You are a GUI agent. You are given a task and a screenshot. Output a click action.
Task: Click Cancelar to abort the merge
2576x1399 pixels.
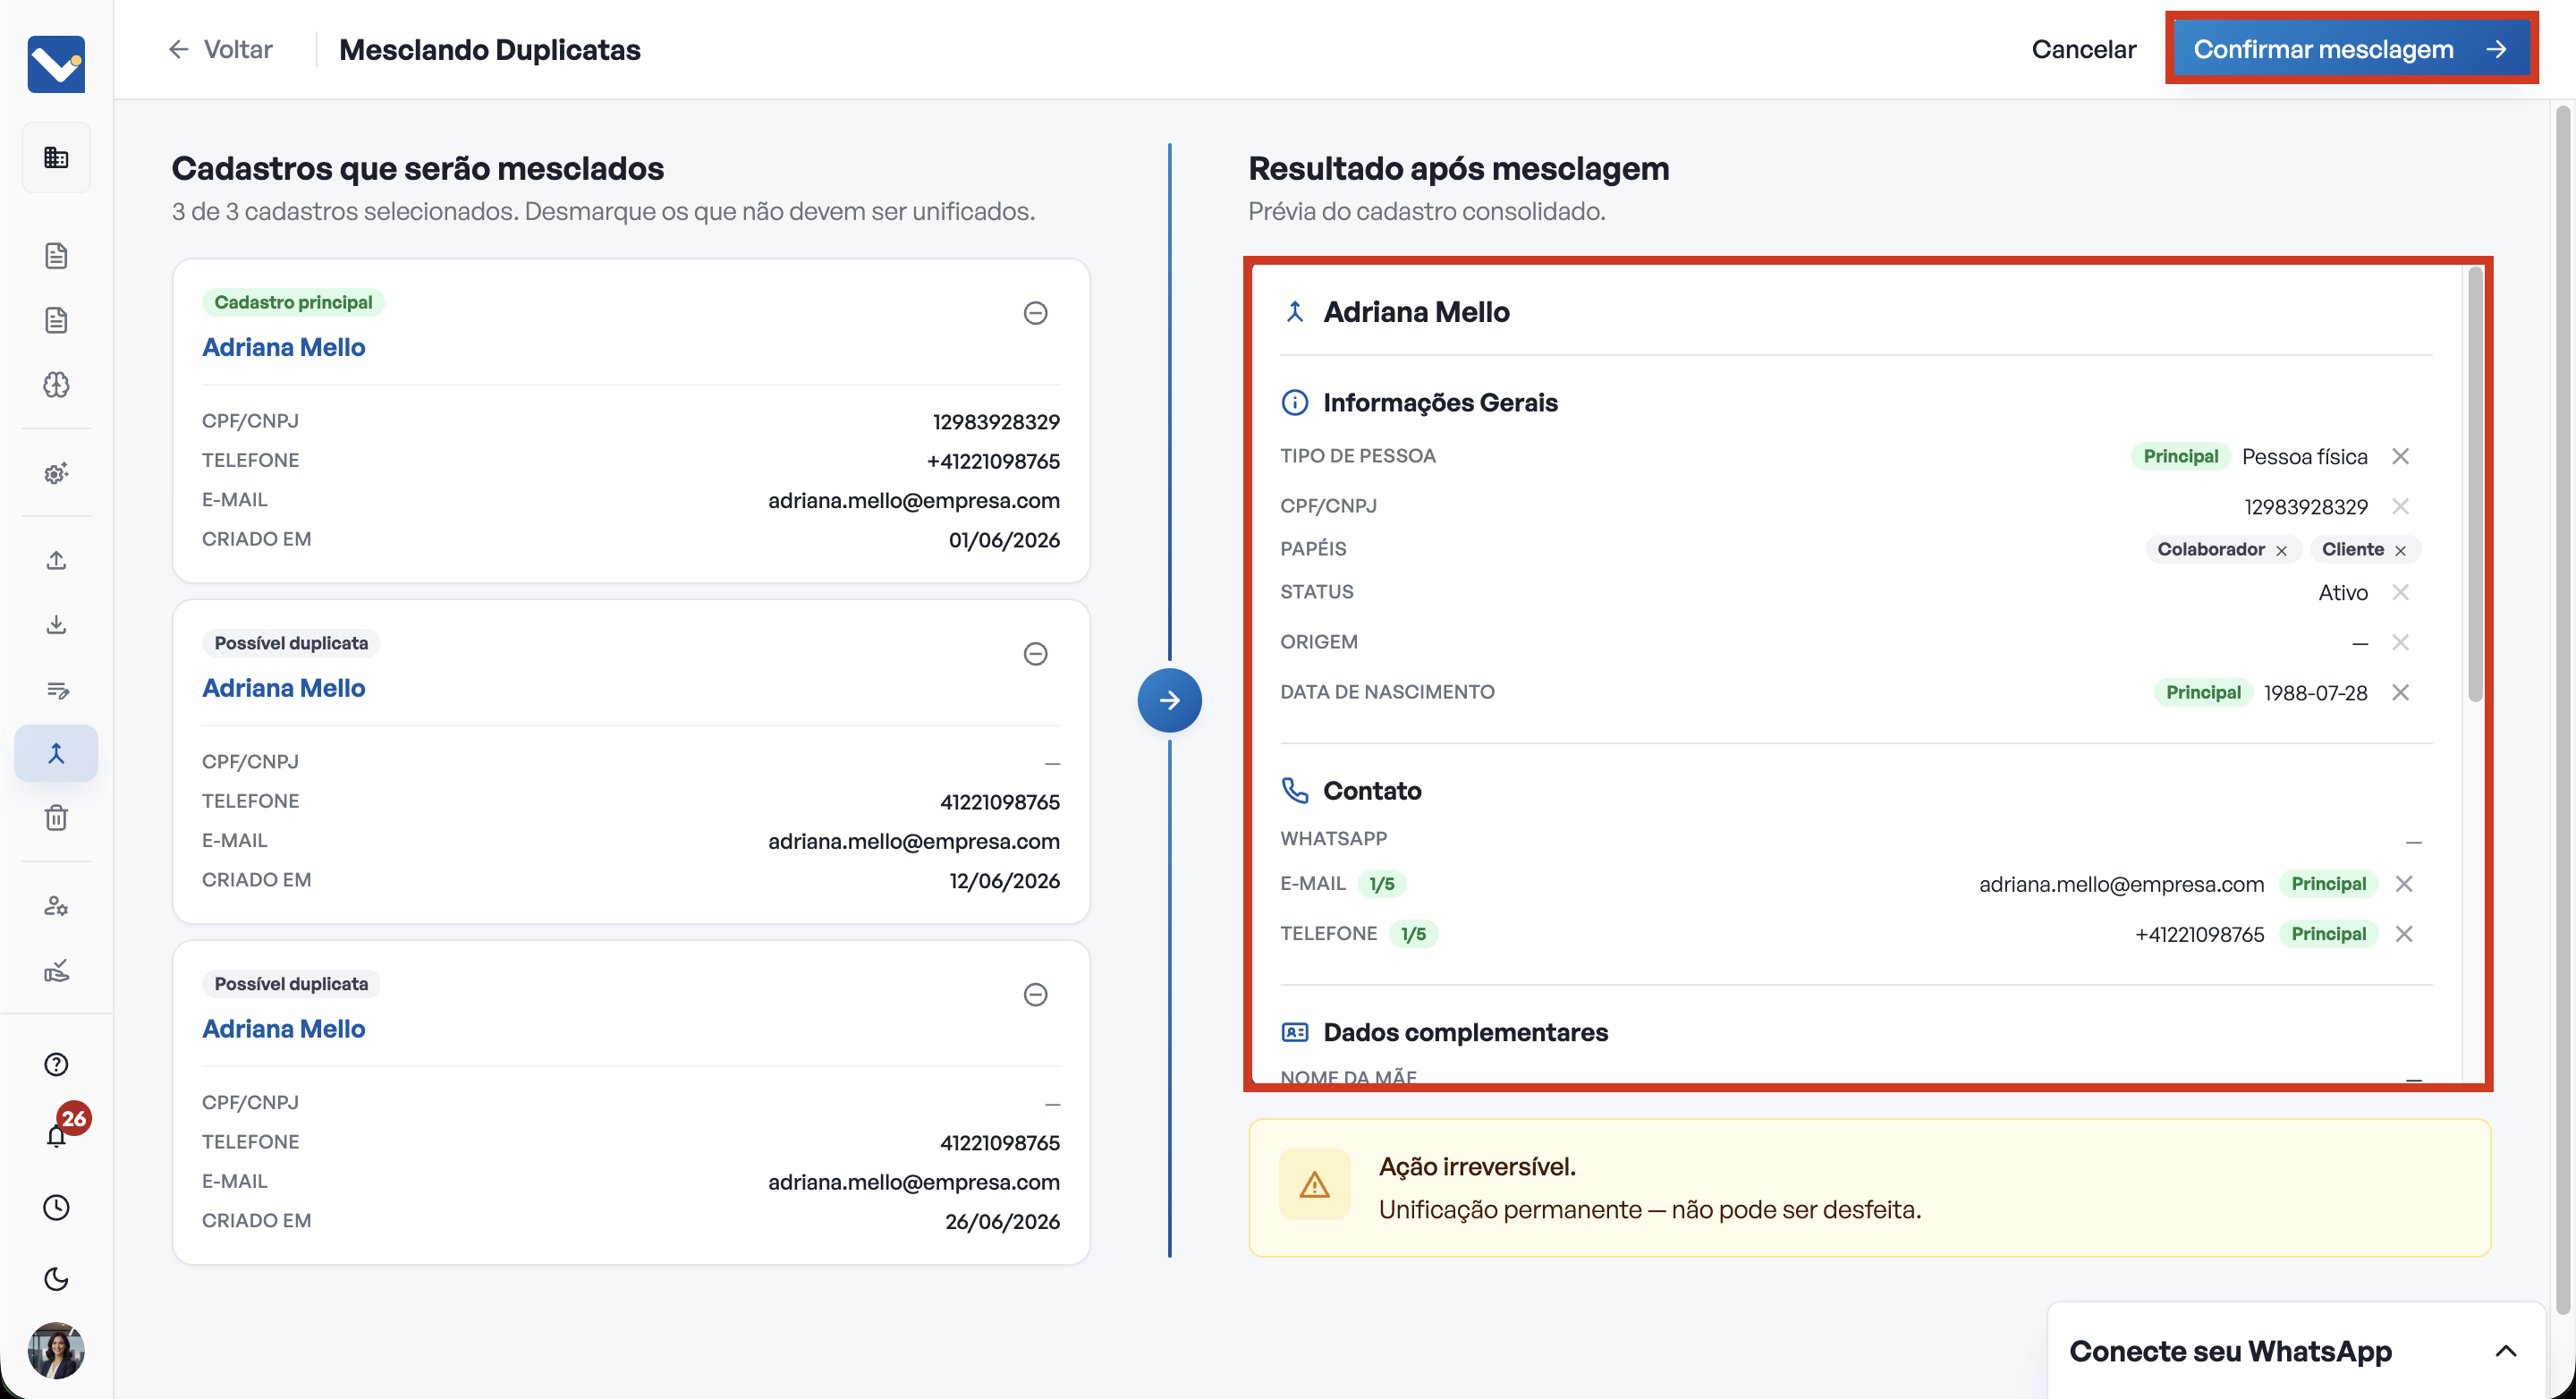2083,49
